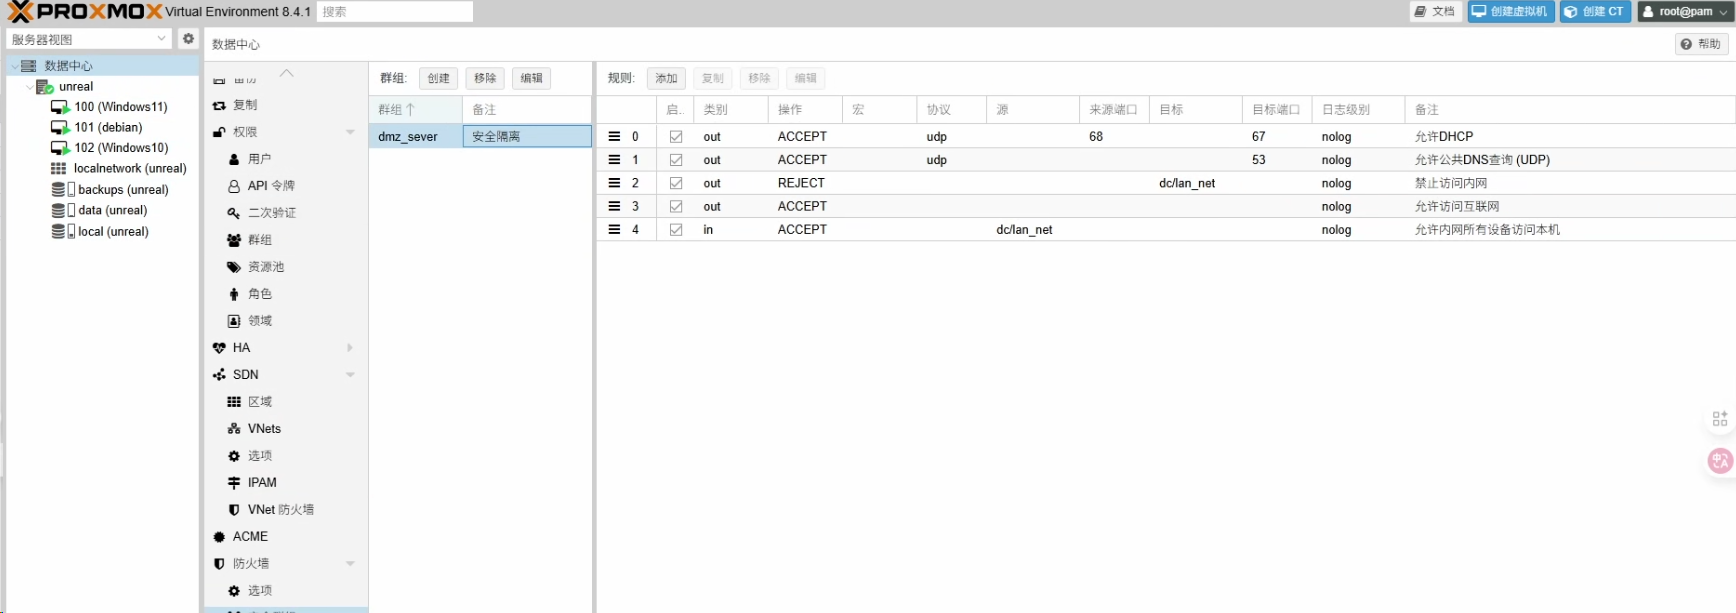This screenshot has height=613, width=1736.
Task: Select VM 101 (debian) in tree
Action: click(x=108, y=128)
